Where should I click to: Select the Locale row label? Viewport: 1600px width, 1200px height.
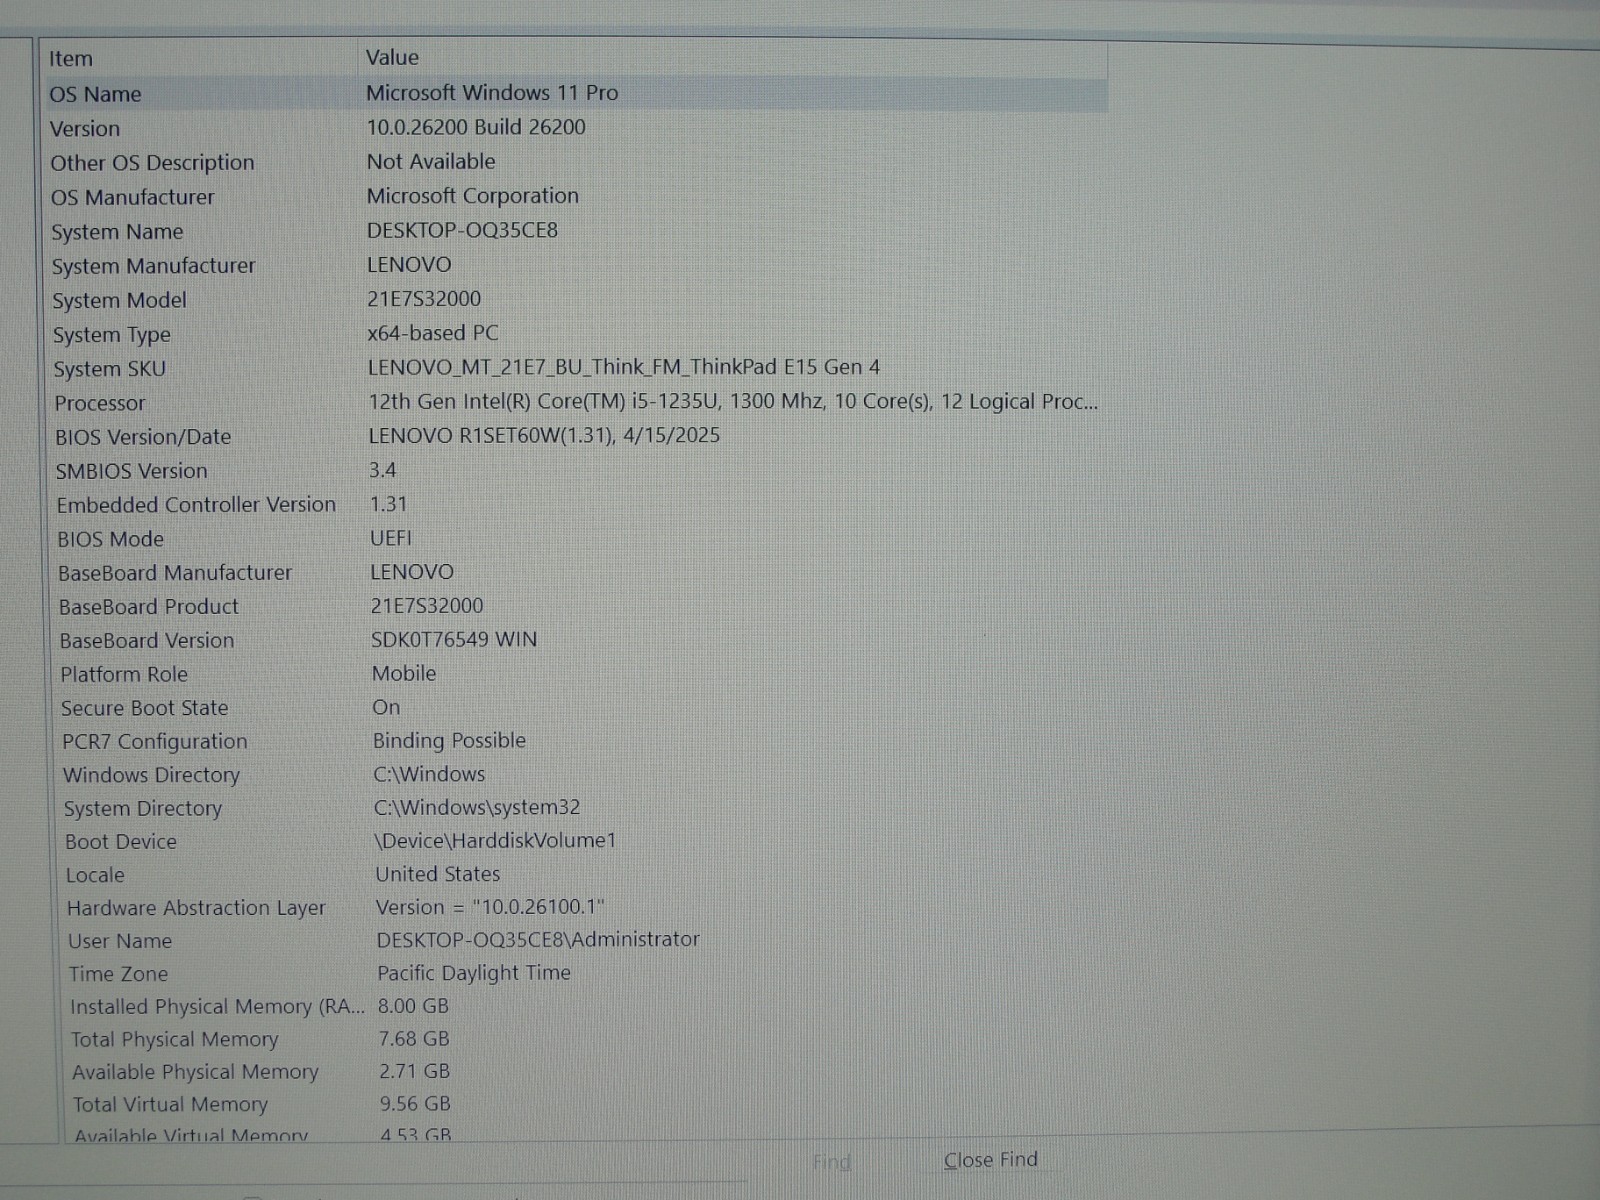point(95,875)
